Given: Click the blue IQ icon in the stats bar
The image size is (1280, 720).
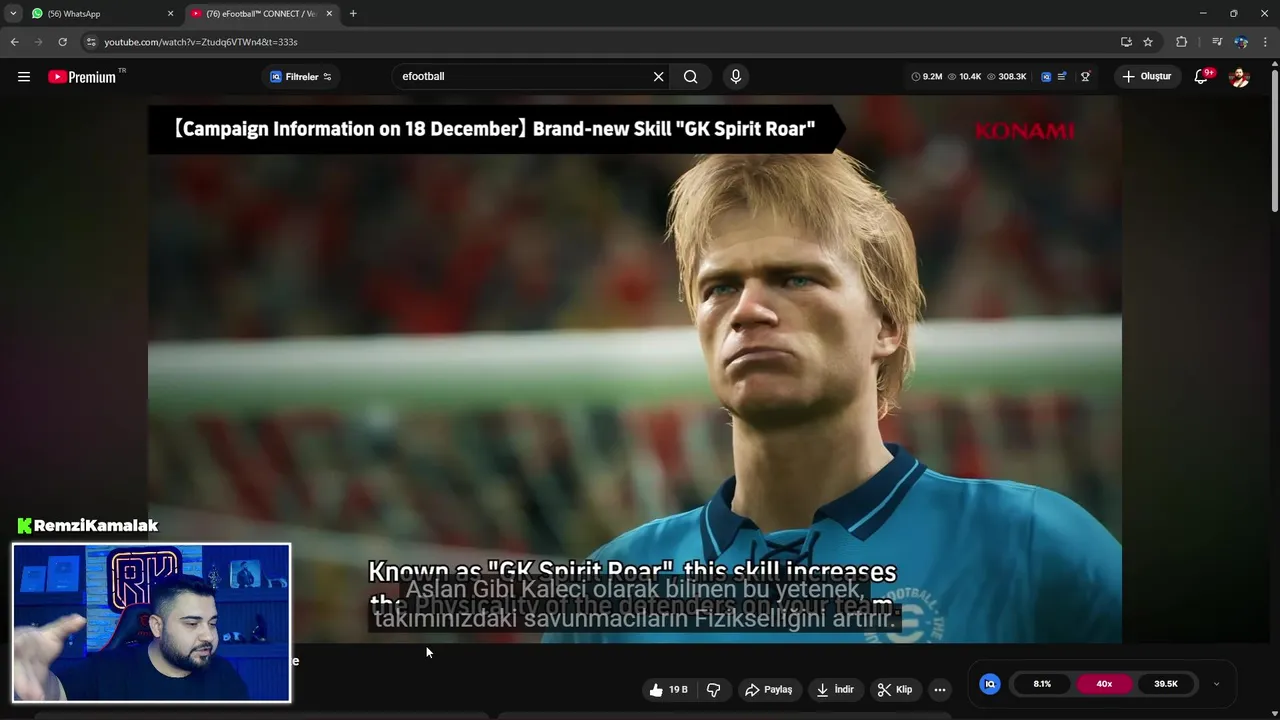Looking at the screenshot, I should (x=1046, y=77).
